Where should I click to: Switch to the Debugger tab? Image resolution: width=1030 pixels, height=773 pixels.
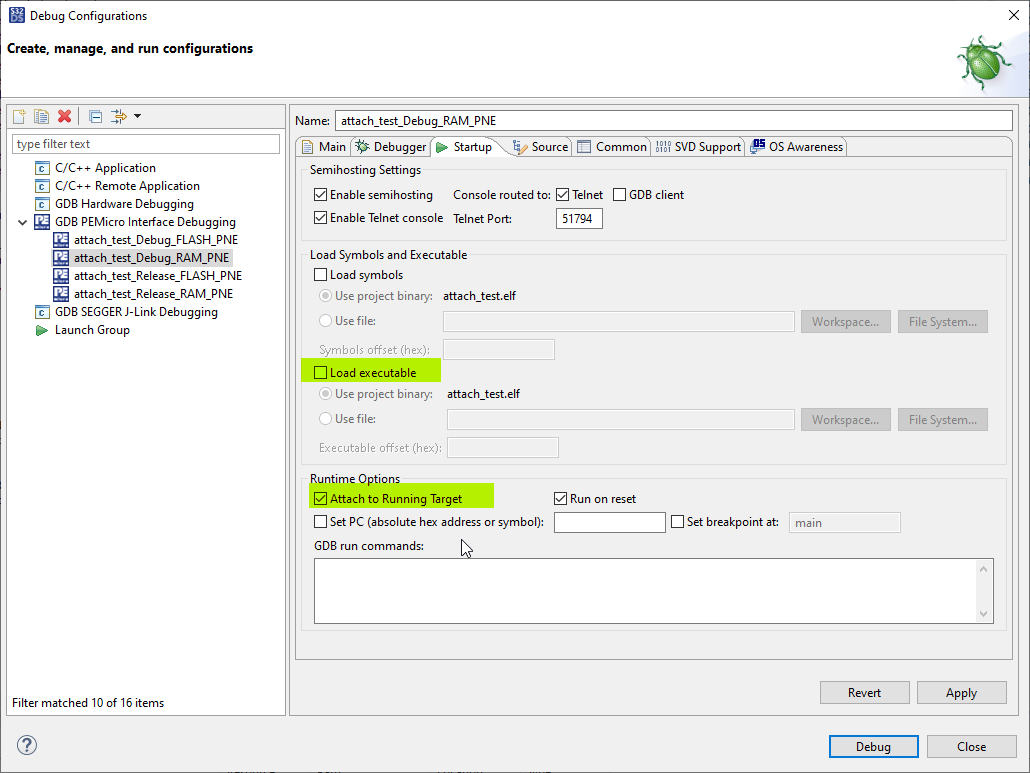pos(391,147)
